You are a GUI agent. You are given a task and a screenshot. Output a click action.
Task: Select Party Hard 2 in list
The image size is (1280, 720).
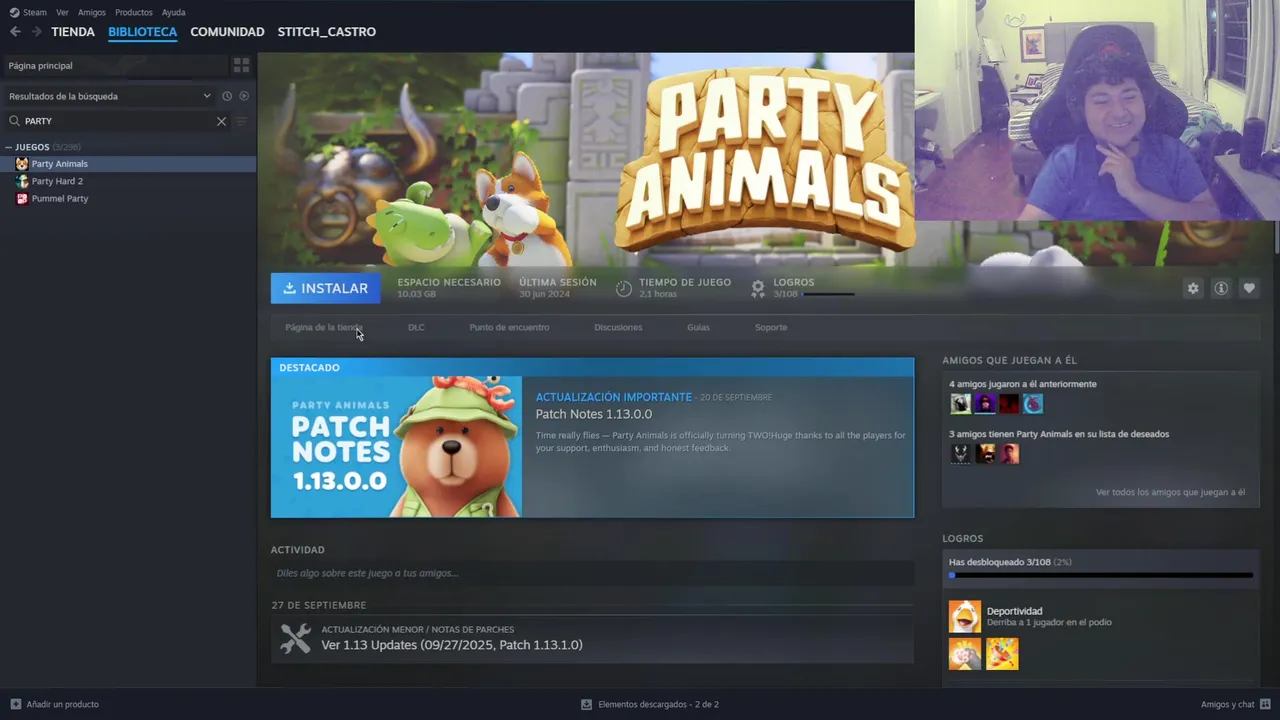click(x=128, y=181)
